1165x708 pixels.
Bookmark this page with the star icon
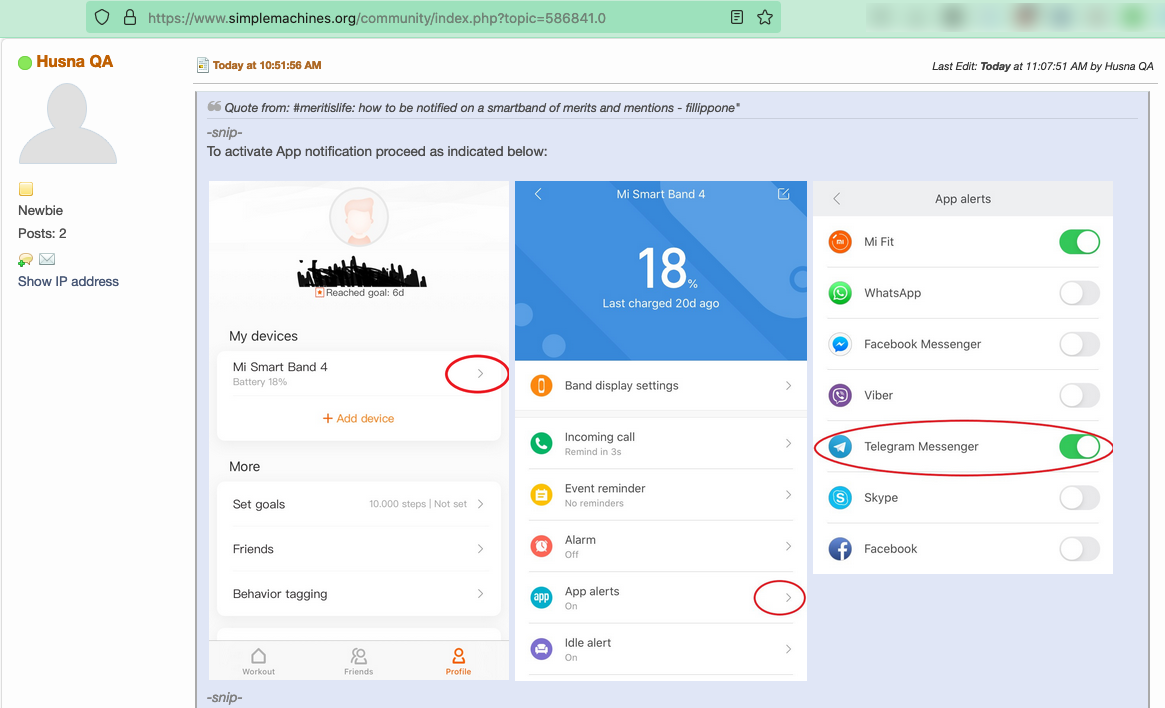click(765, 17)
